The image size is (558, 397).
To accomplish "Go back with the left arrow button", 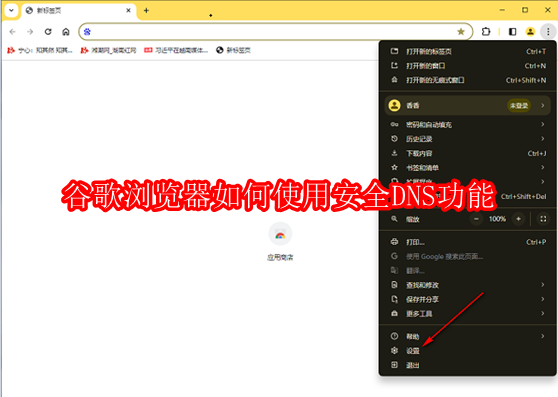I will pyautogui.click(x=12, y=32).
